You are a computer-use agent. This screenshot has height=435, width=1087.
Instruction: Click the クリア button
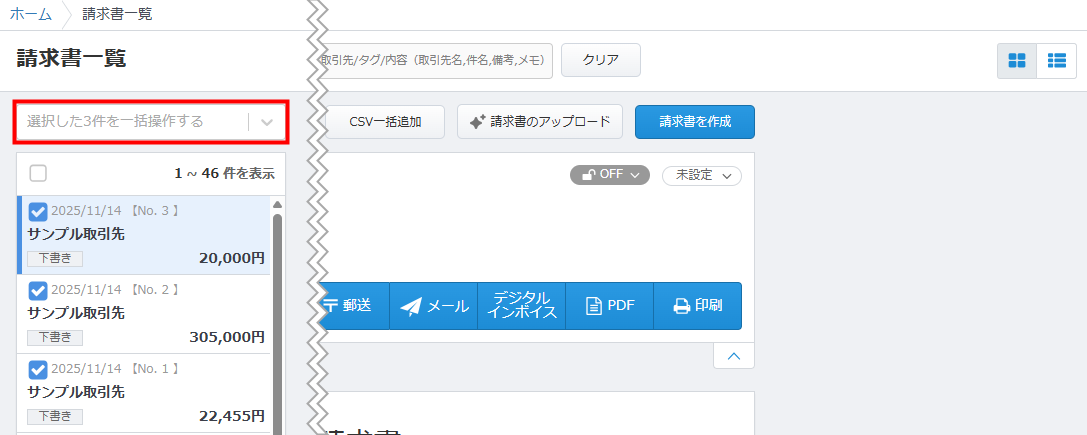pyautogui.click(x=600, y=60)
